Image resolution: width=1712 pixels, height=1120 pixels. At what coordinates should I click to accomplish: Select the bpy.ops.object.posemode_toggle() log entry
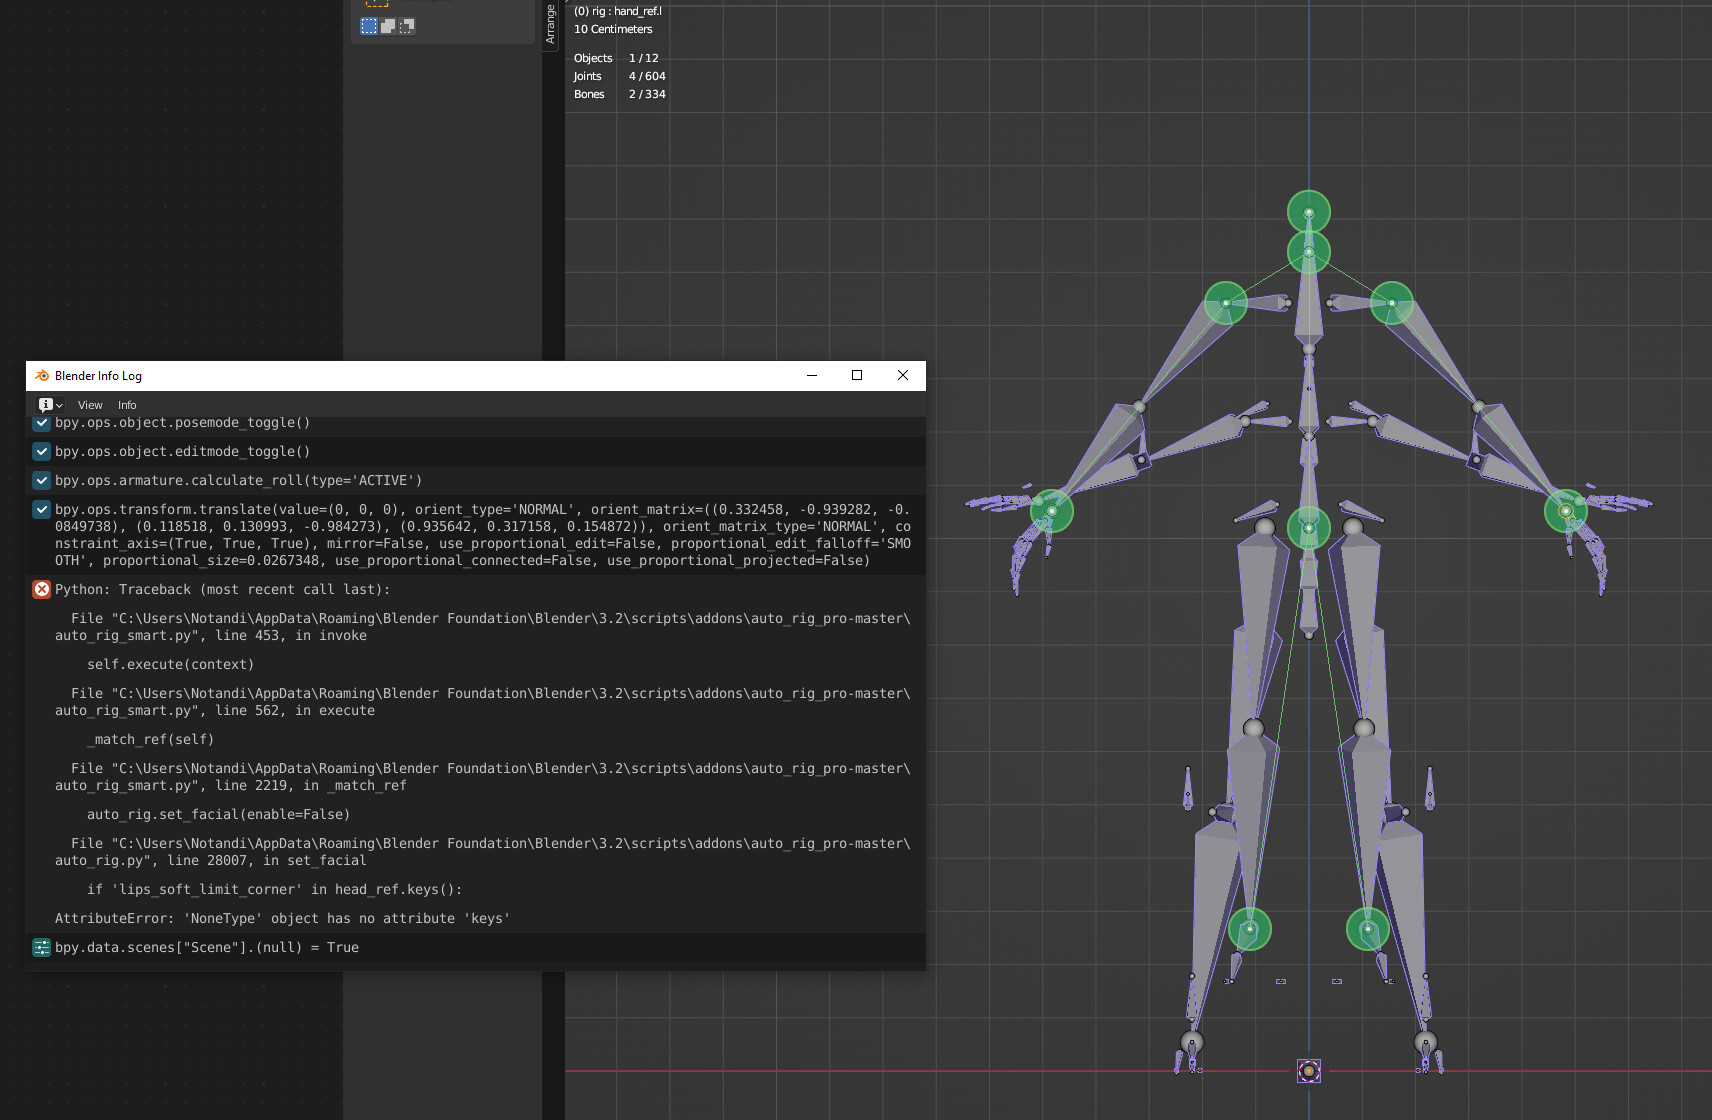pos(476,424)
